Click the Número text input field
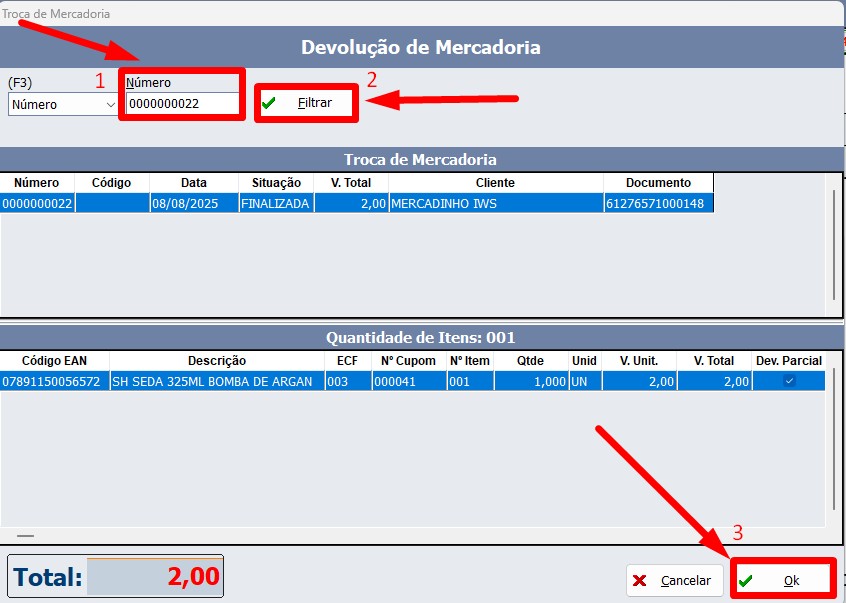 coord(182,104)
